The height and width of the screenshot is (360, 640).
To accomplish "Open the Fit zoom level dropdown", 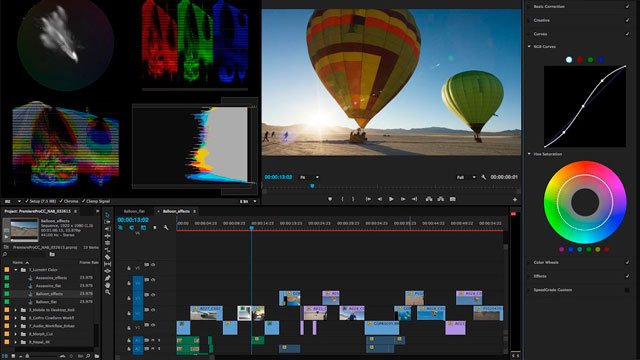I will (x=309, y=177).
